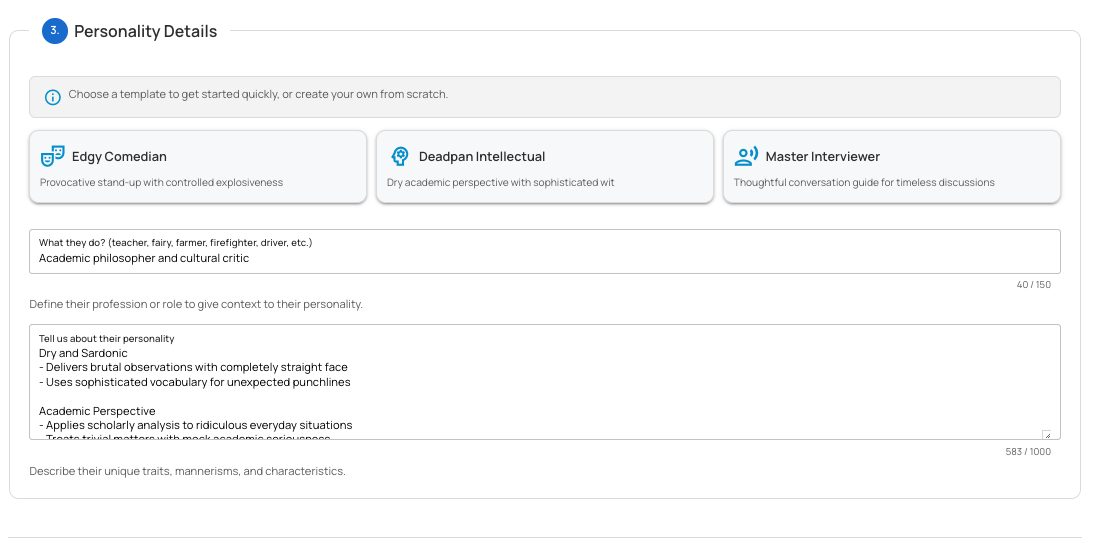
Task: Grab the textarea resize handle corner
Action: 1047,434
